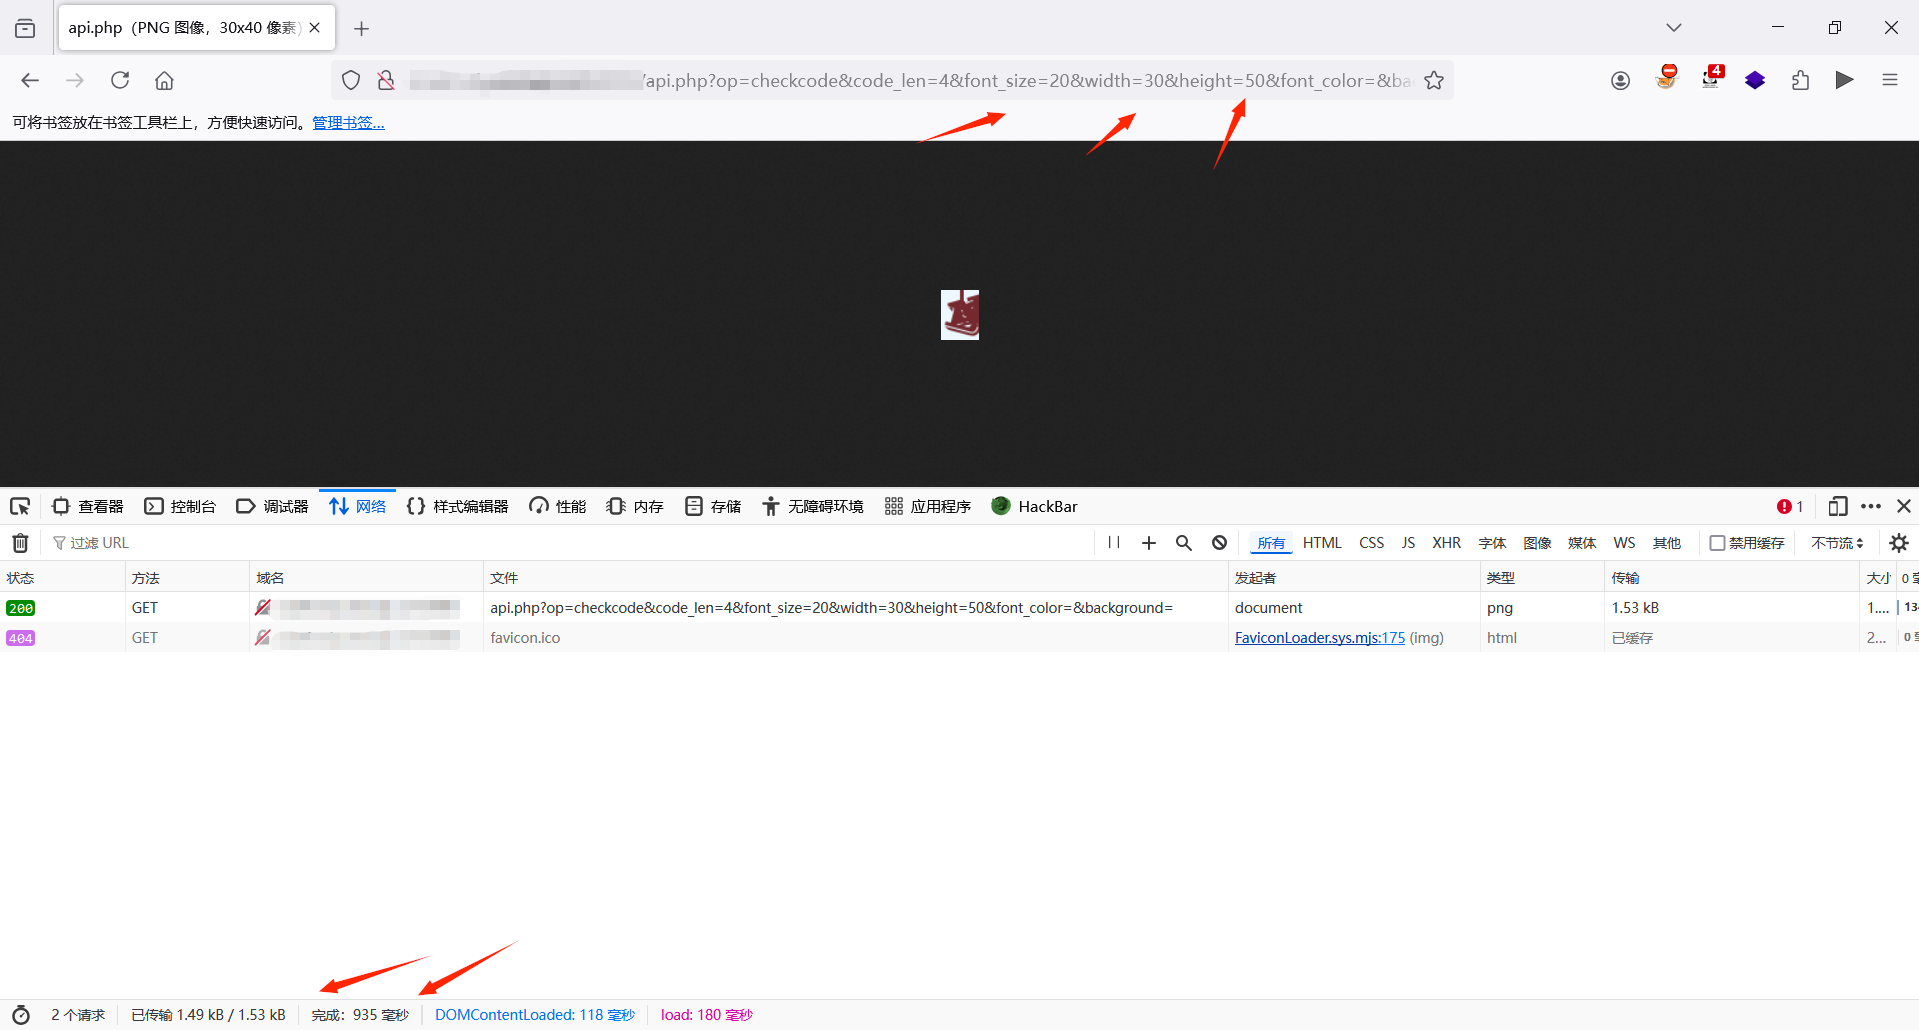Filter requests by XHR type

pos(1446,543)
